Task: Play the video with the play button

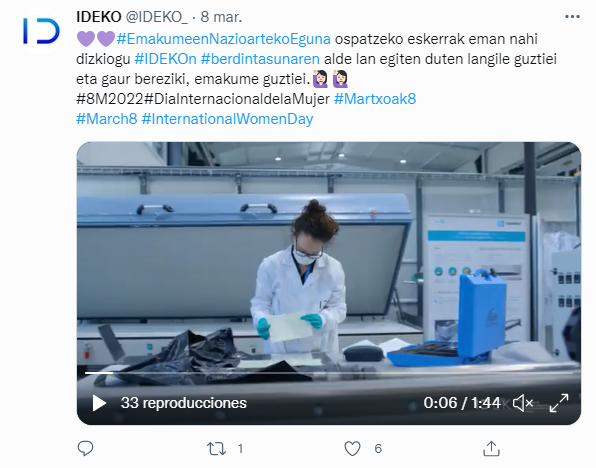Action: (99, 403)
